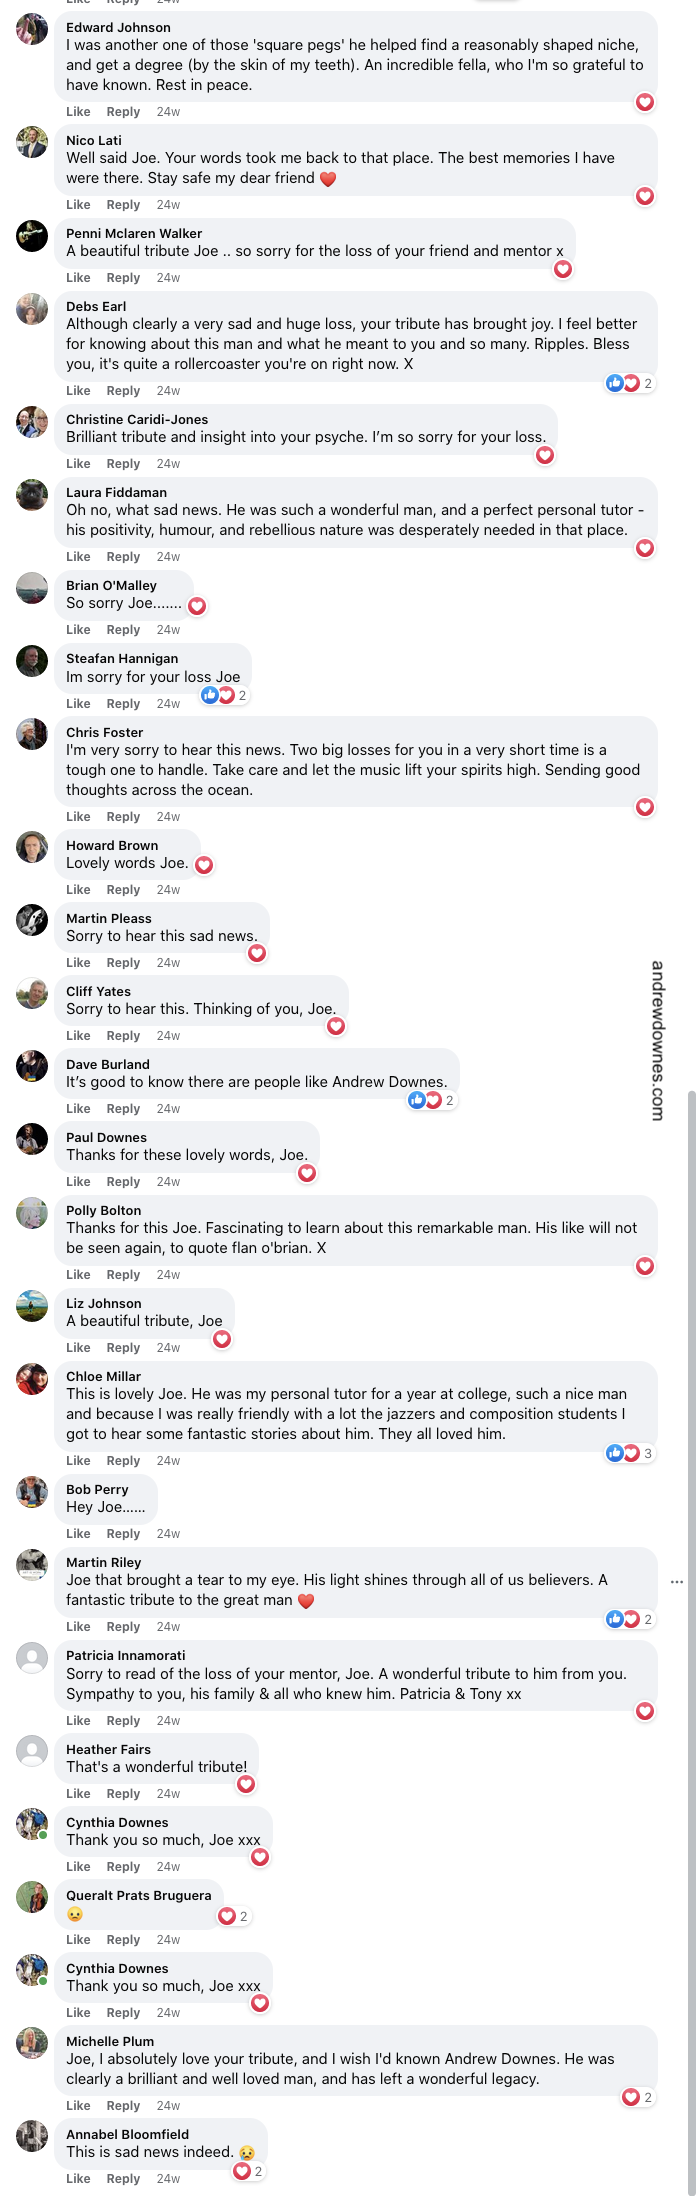
Task: Click the heart reaction on Annabel Bloomfield's comment
Action: coord(241,2171)
